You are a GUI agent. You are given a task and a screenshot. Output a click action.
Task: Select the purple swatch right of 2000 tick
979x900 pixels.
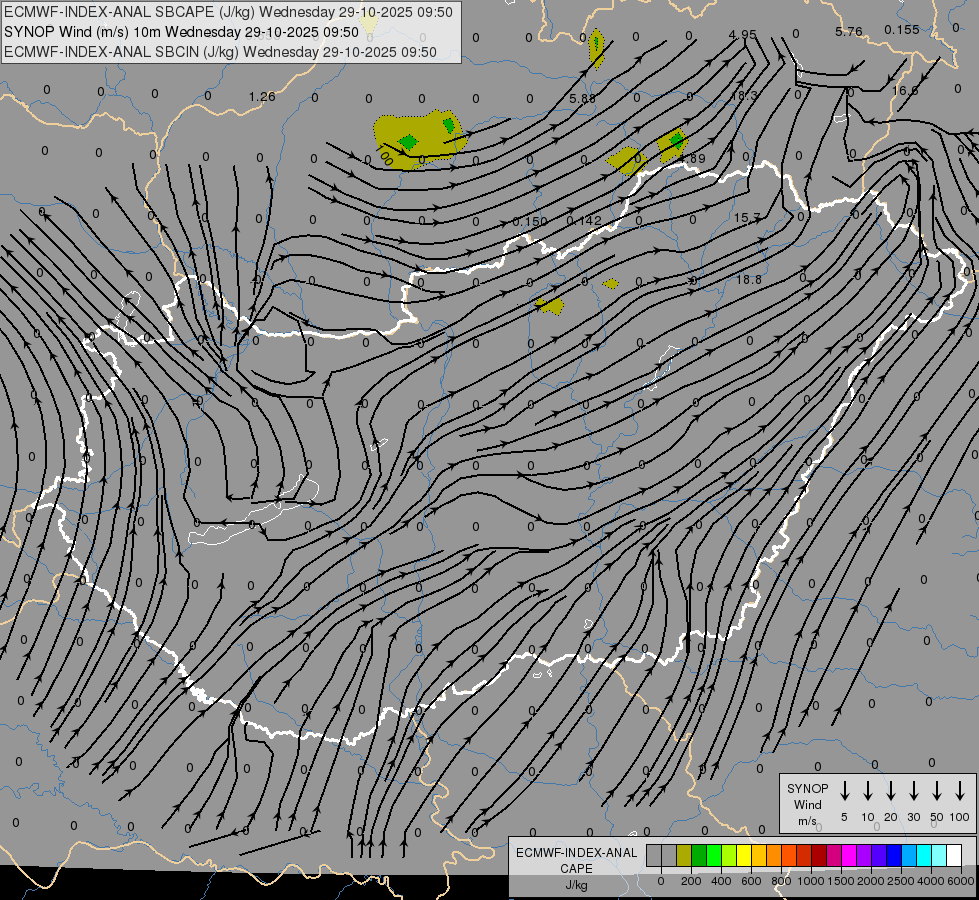pos(865,855)
